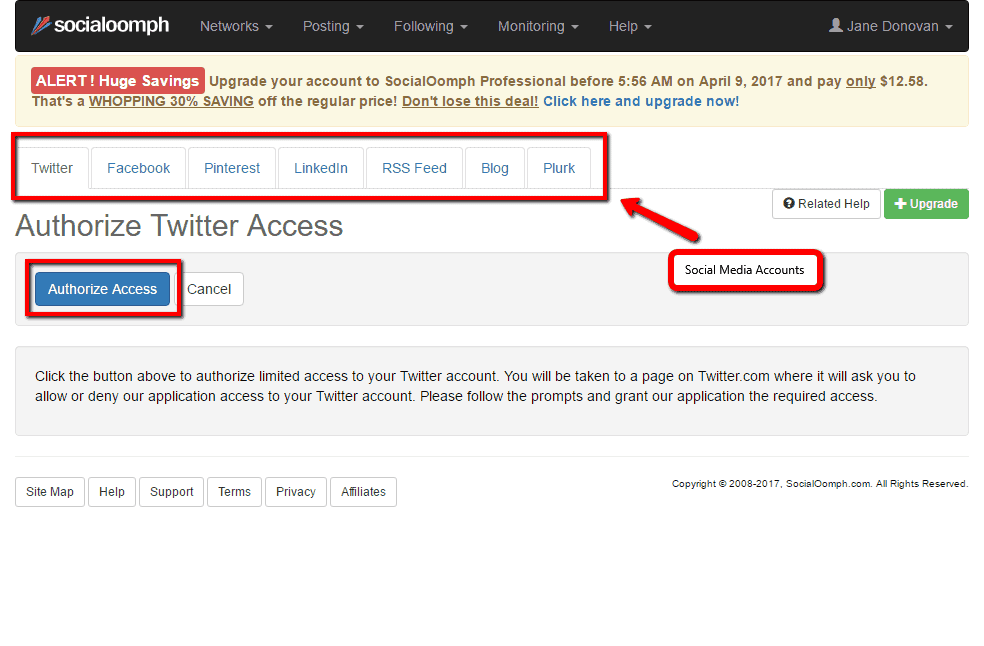Click the SocialOomph logo

100,25
